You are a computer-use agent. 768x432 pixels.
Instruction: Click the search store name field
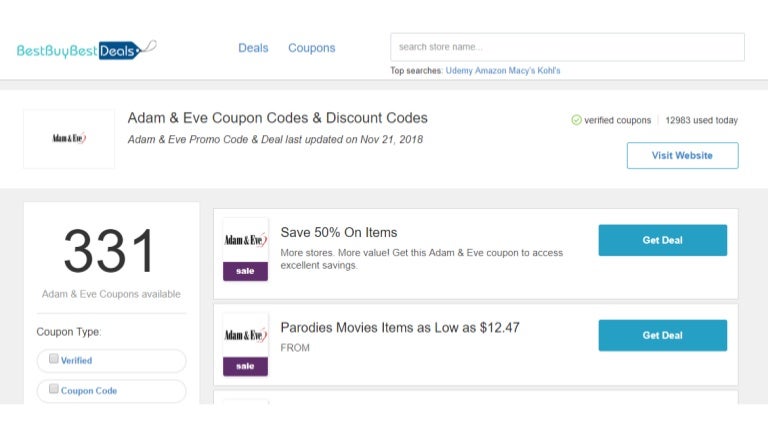pyautogui.click(x=567, y=47)
